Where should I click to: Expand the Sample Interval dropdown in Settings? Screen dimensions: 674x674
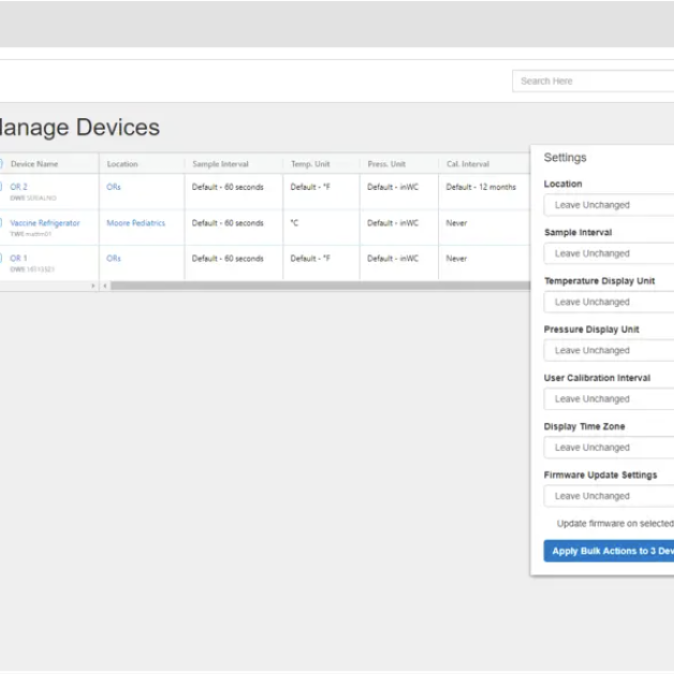(x=608, y=254)
